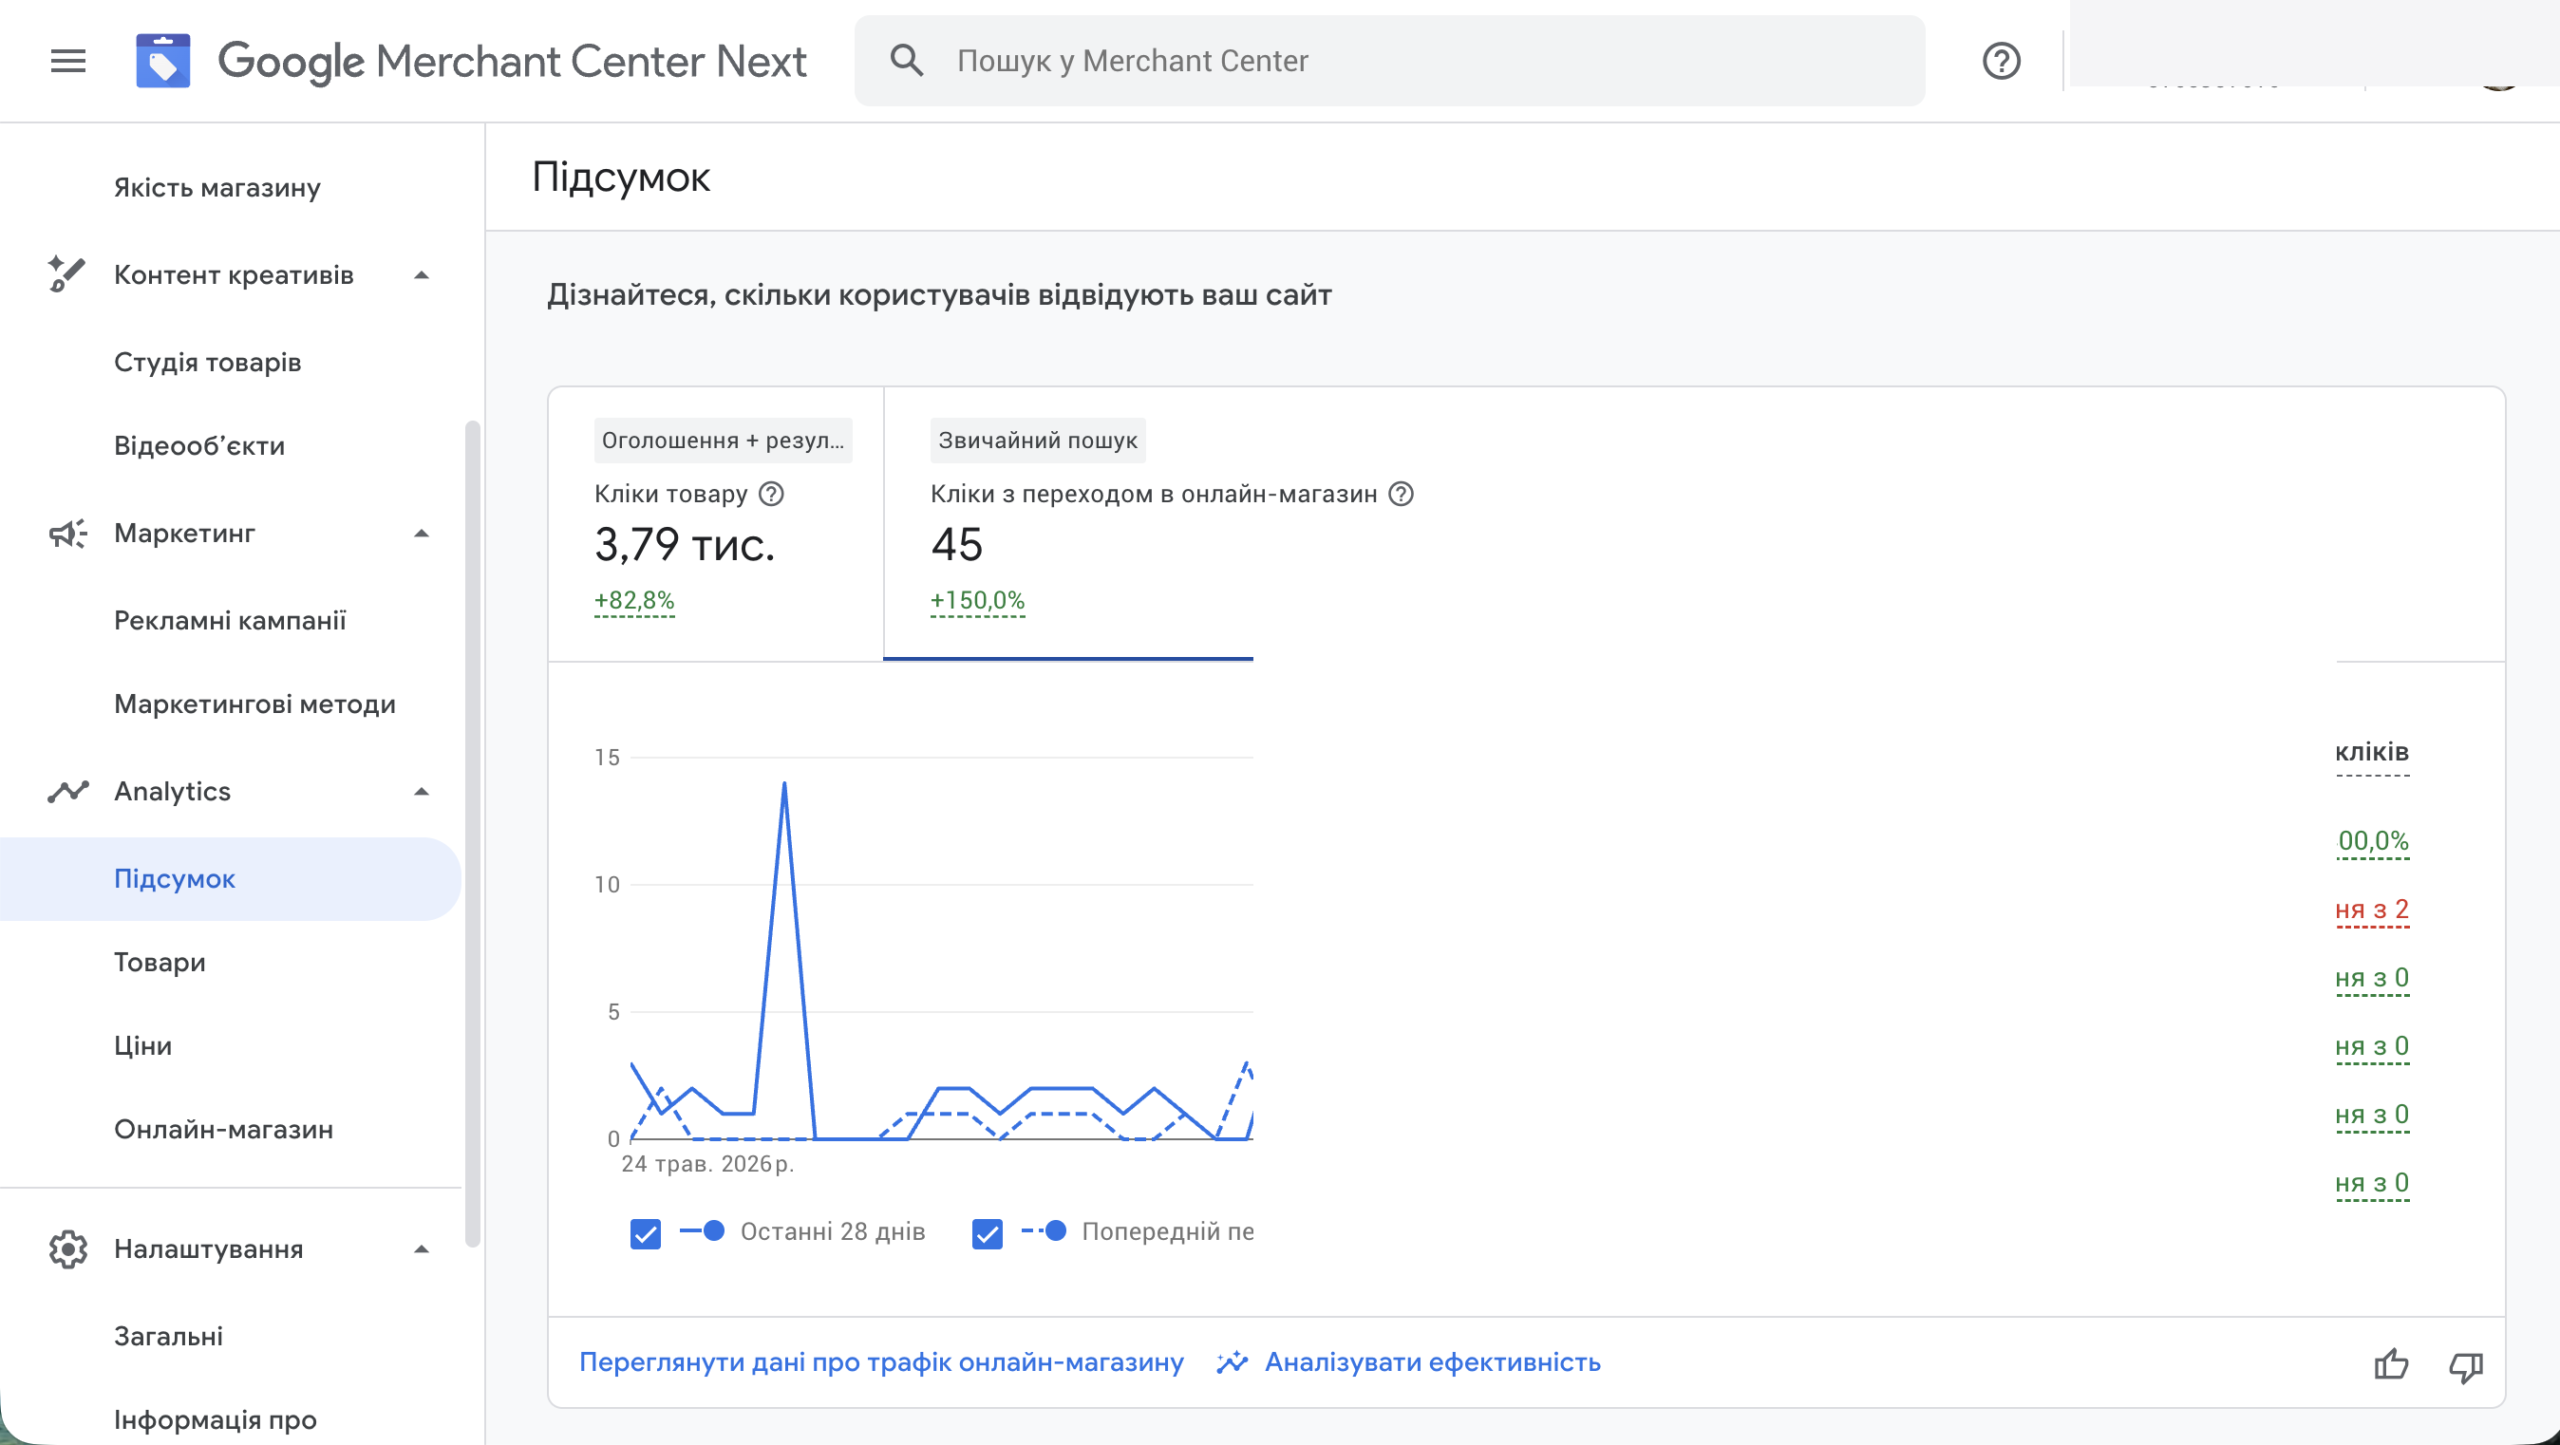
Task: Give thumbs up feedback
Action: [x=2391, y=1364]
